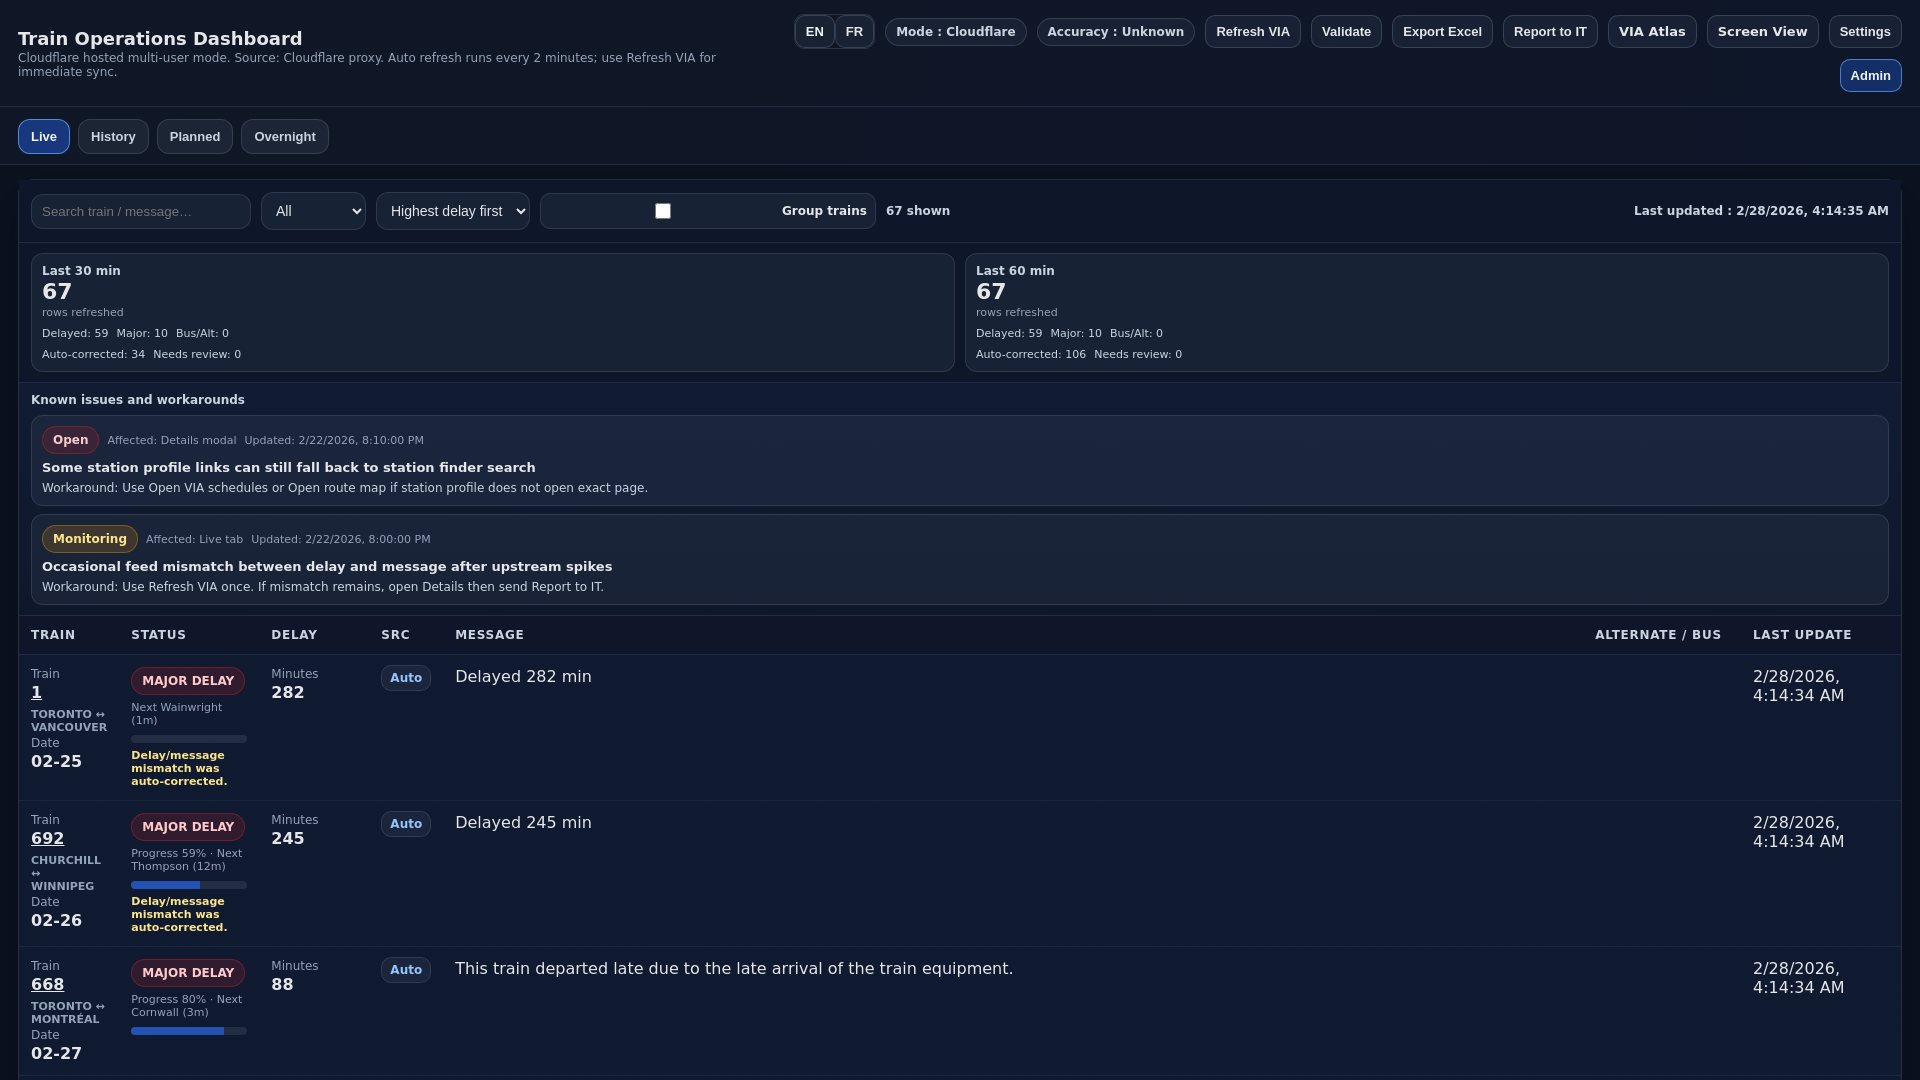This screenshot has width=1920, height=1080.
Task: Click the LAST UPDATE column header
Action: coord(1802,635)
